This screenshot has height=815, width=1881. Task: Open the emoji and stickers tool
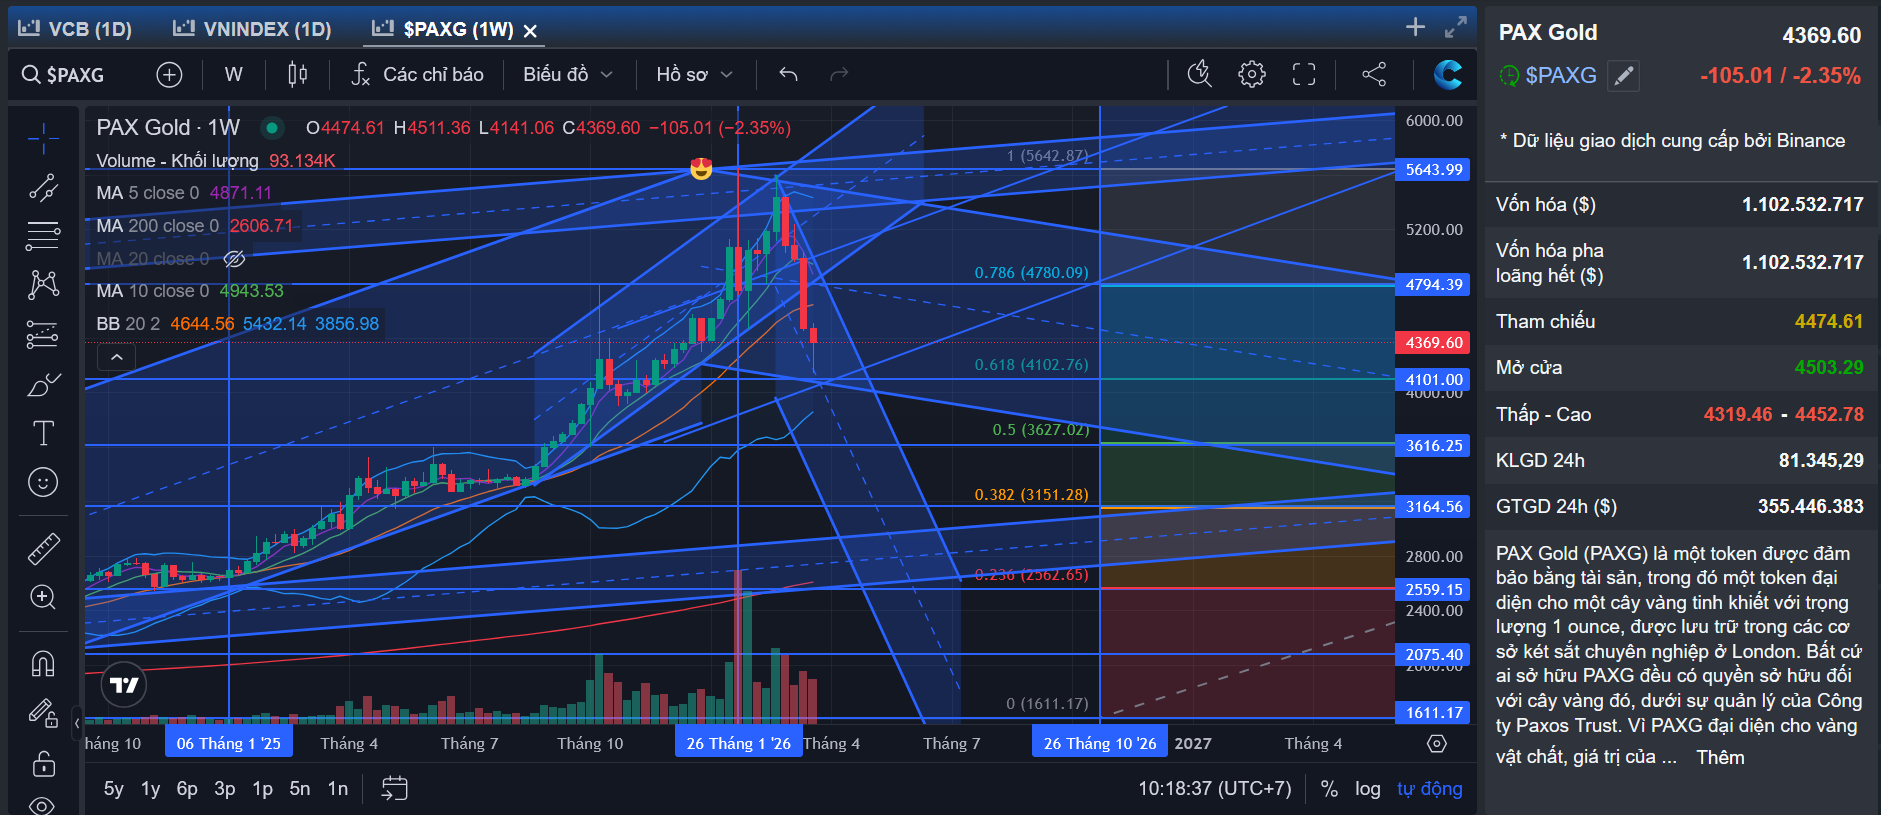pyautogui.click(x=43, y=482)
